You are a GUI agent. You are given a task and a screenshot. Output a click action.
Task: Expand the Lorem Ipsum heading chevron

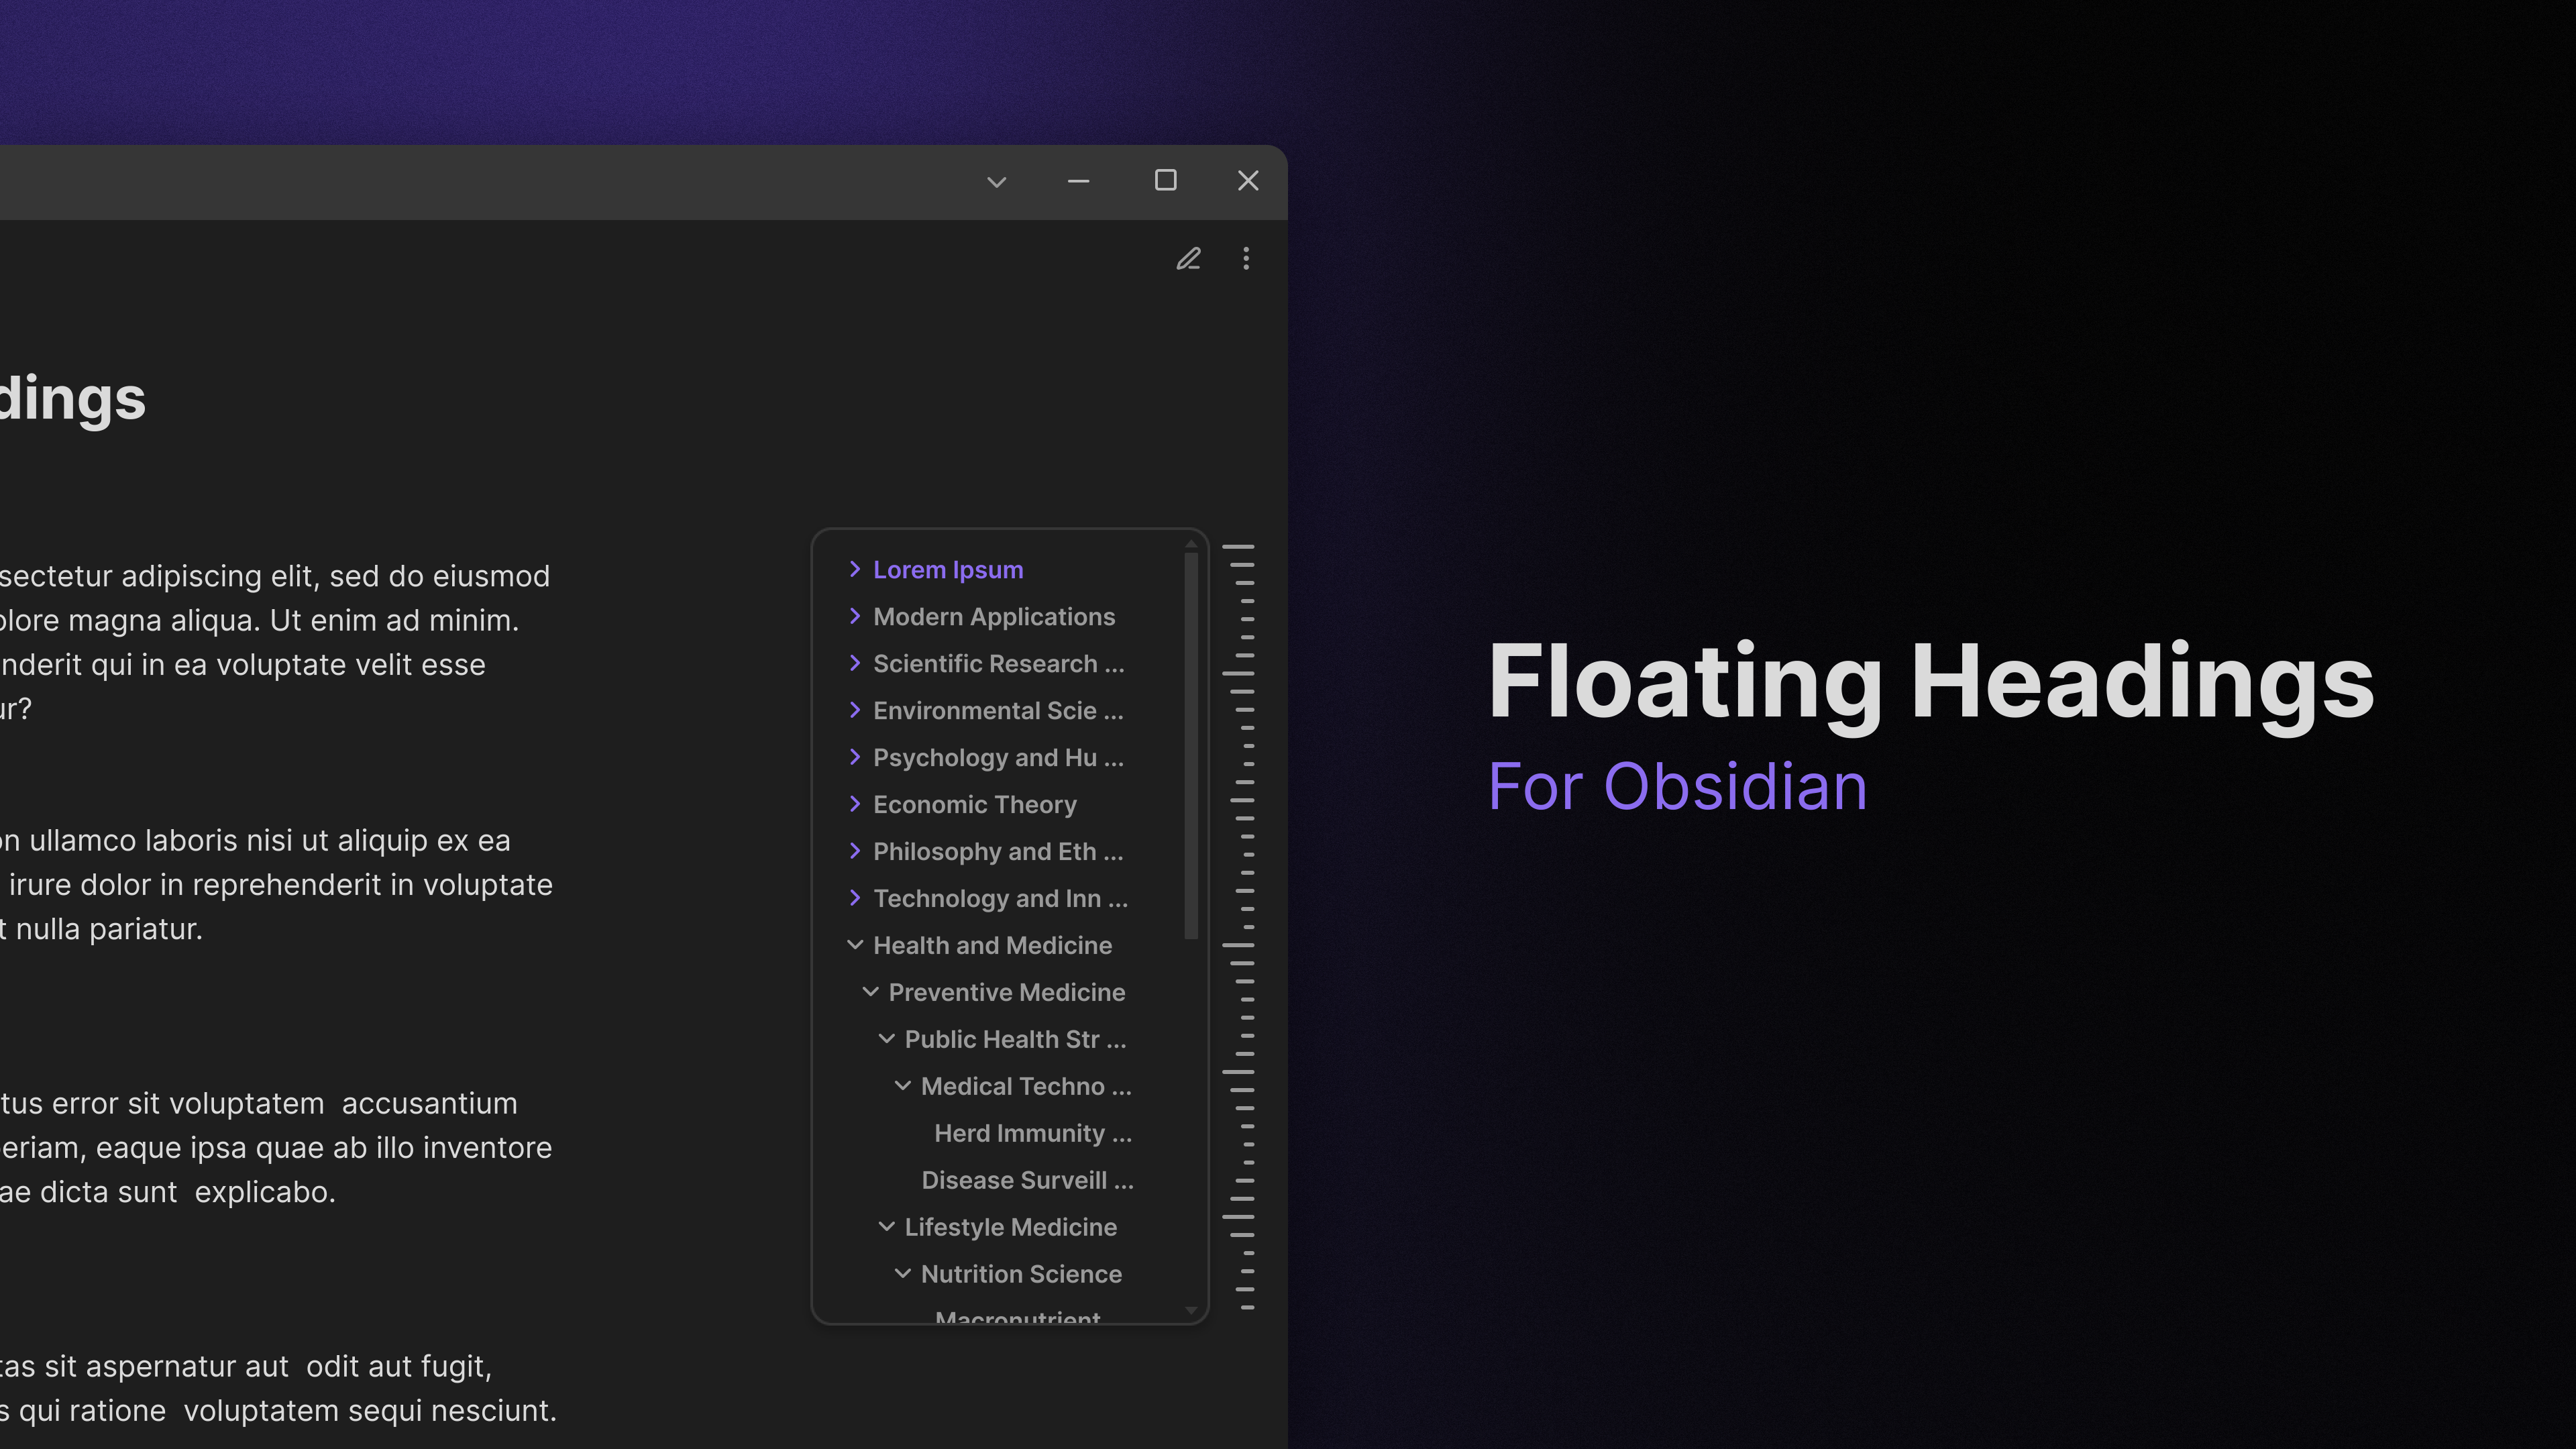point(855,569)
